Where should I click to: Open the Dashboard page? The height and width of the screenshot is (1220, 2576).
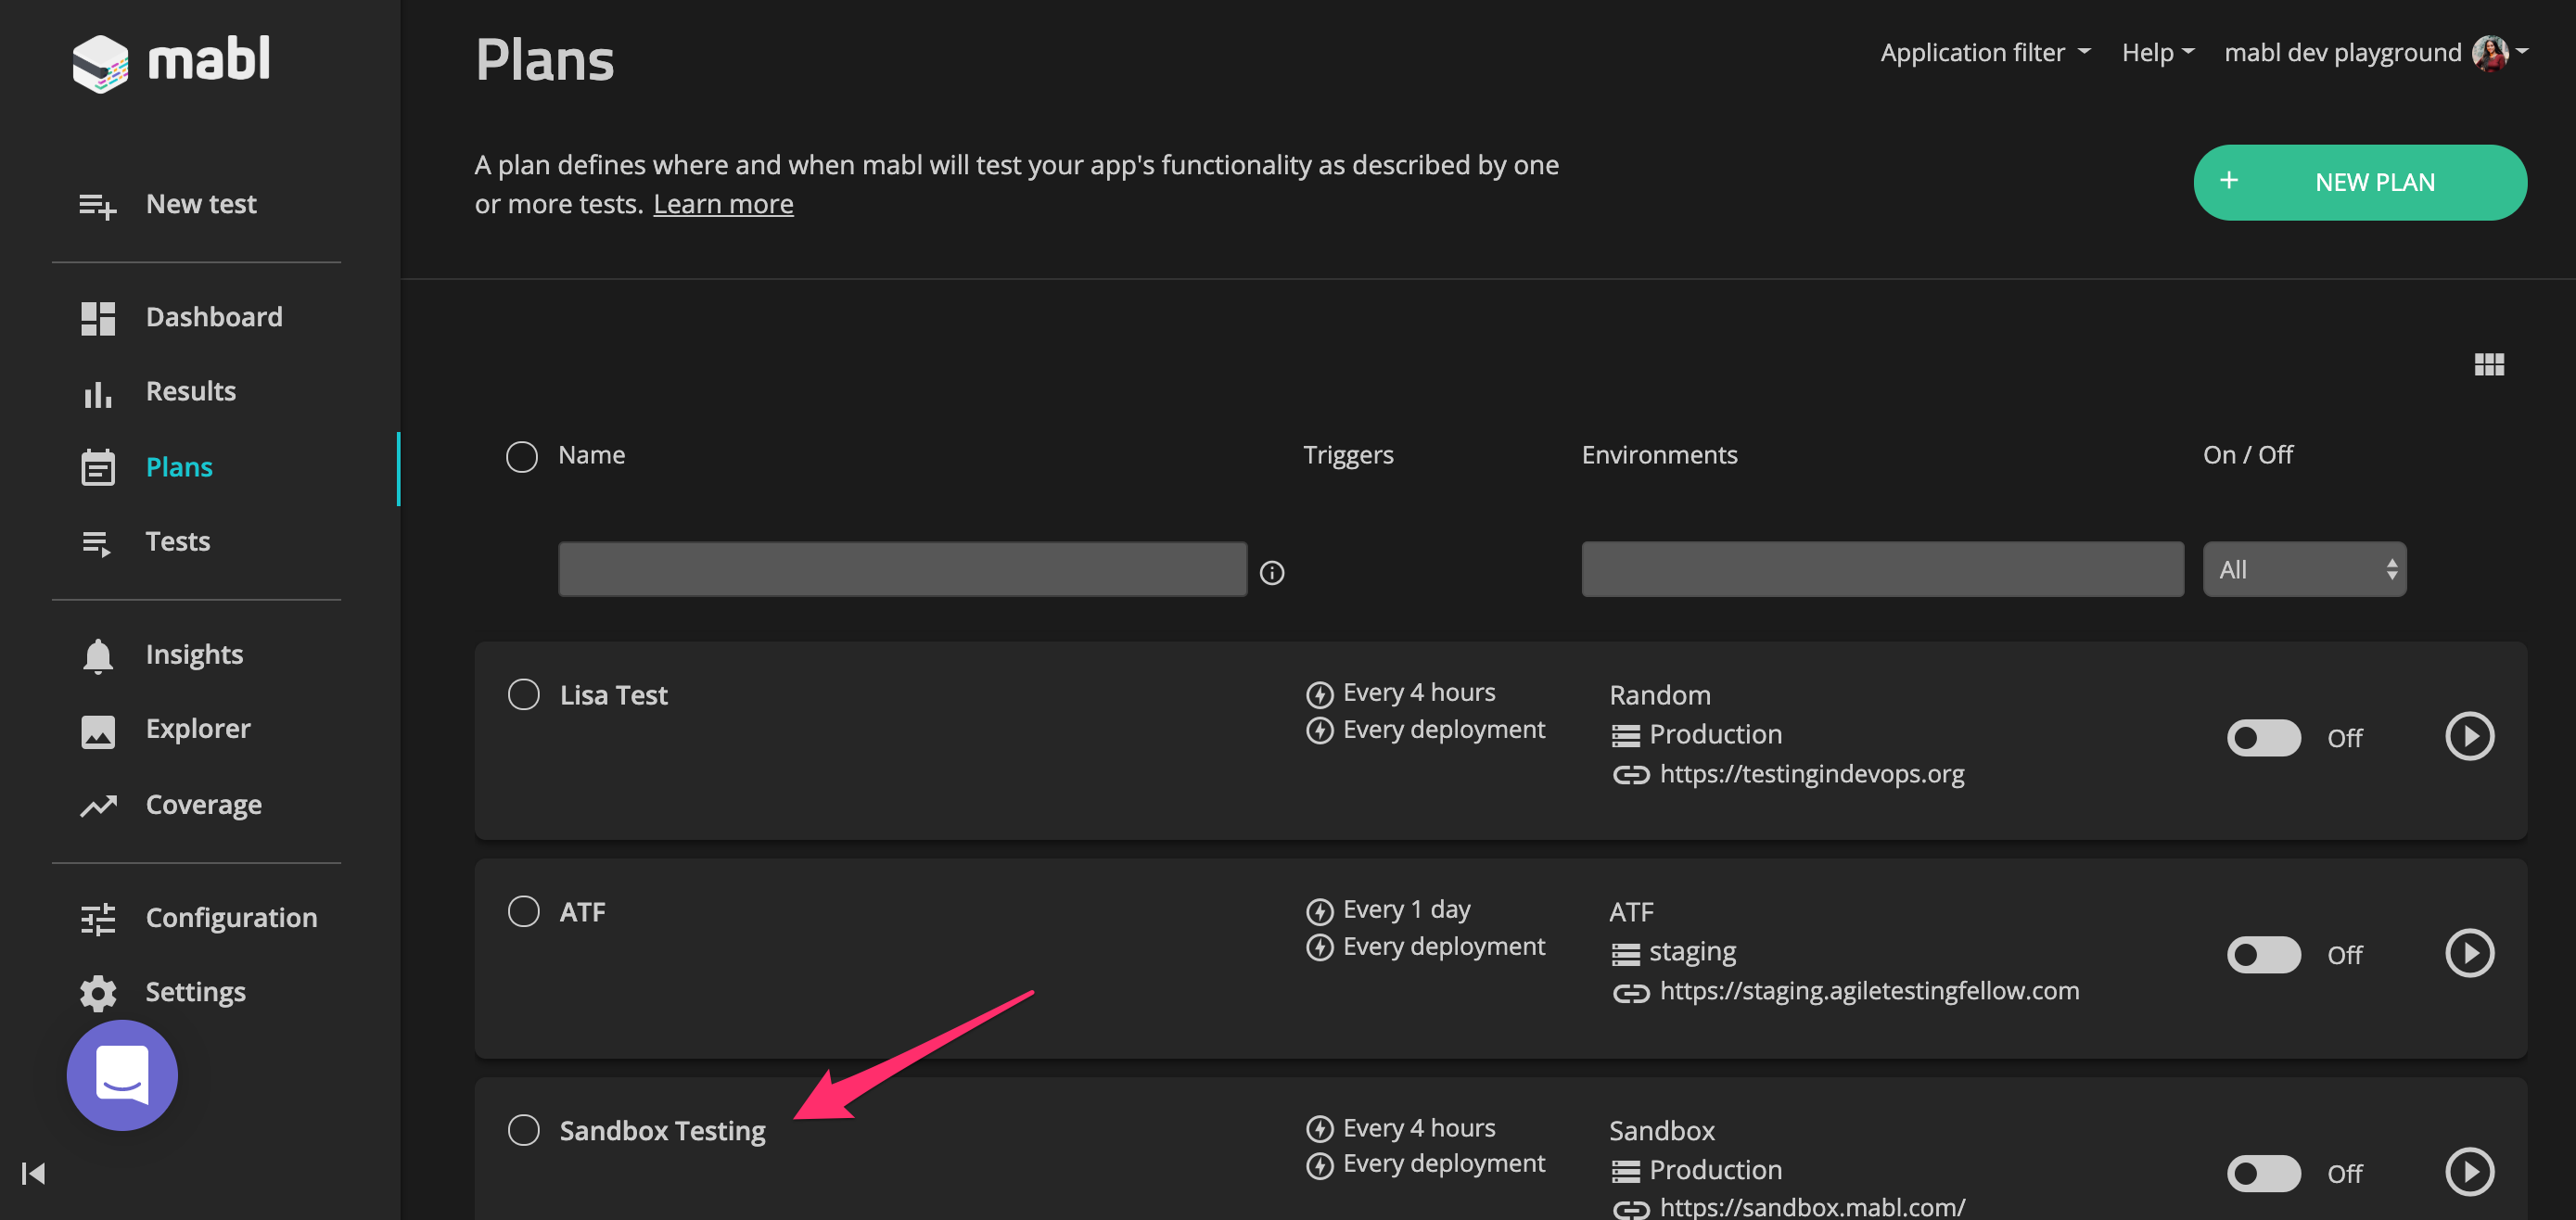pyautogui.click(x=213, y=317)
